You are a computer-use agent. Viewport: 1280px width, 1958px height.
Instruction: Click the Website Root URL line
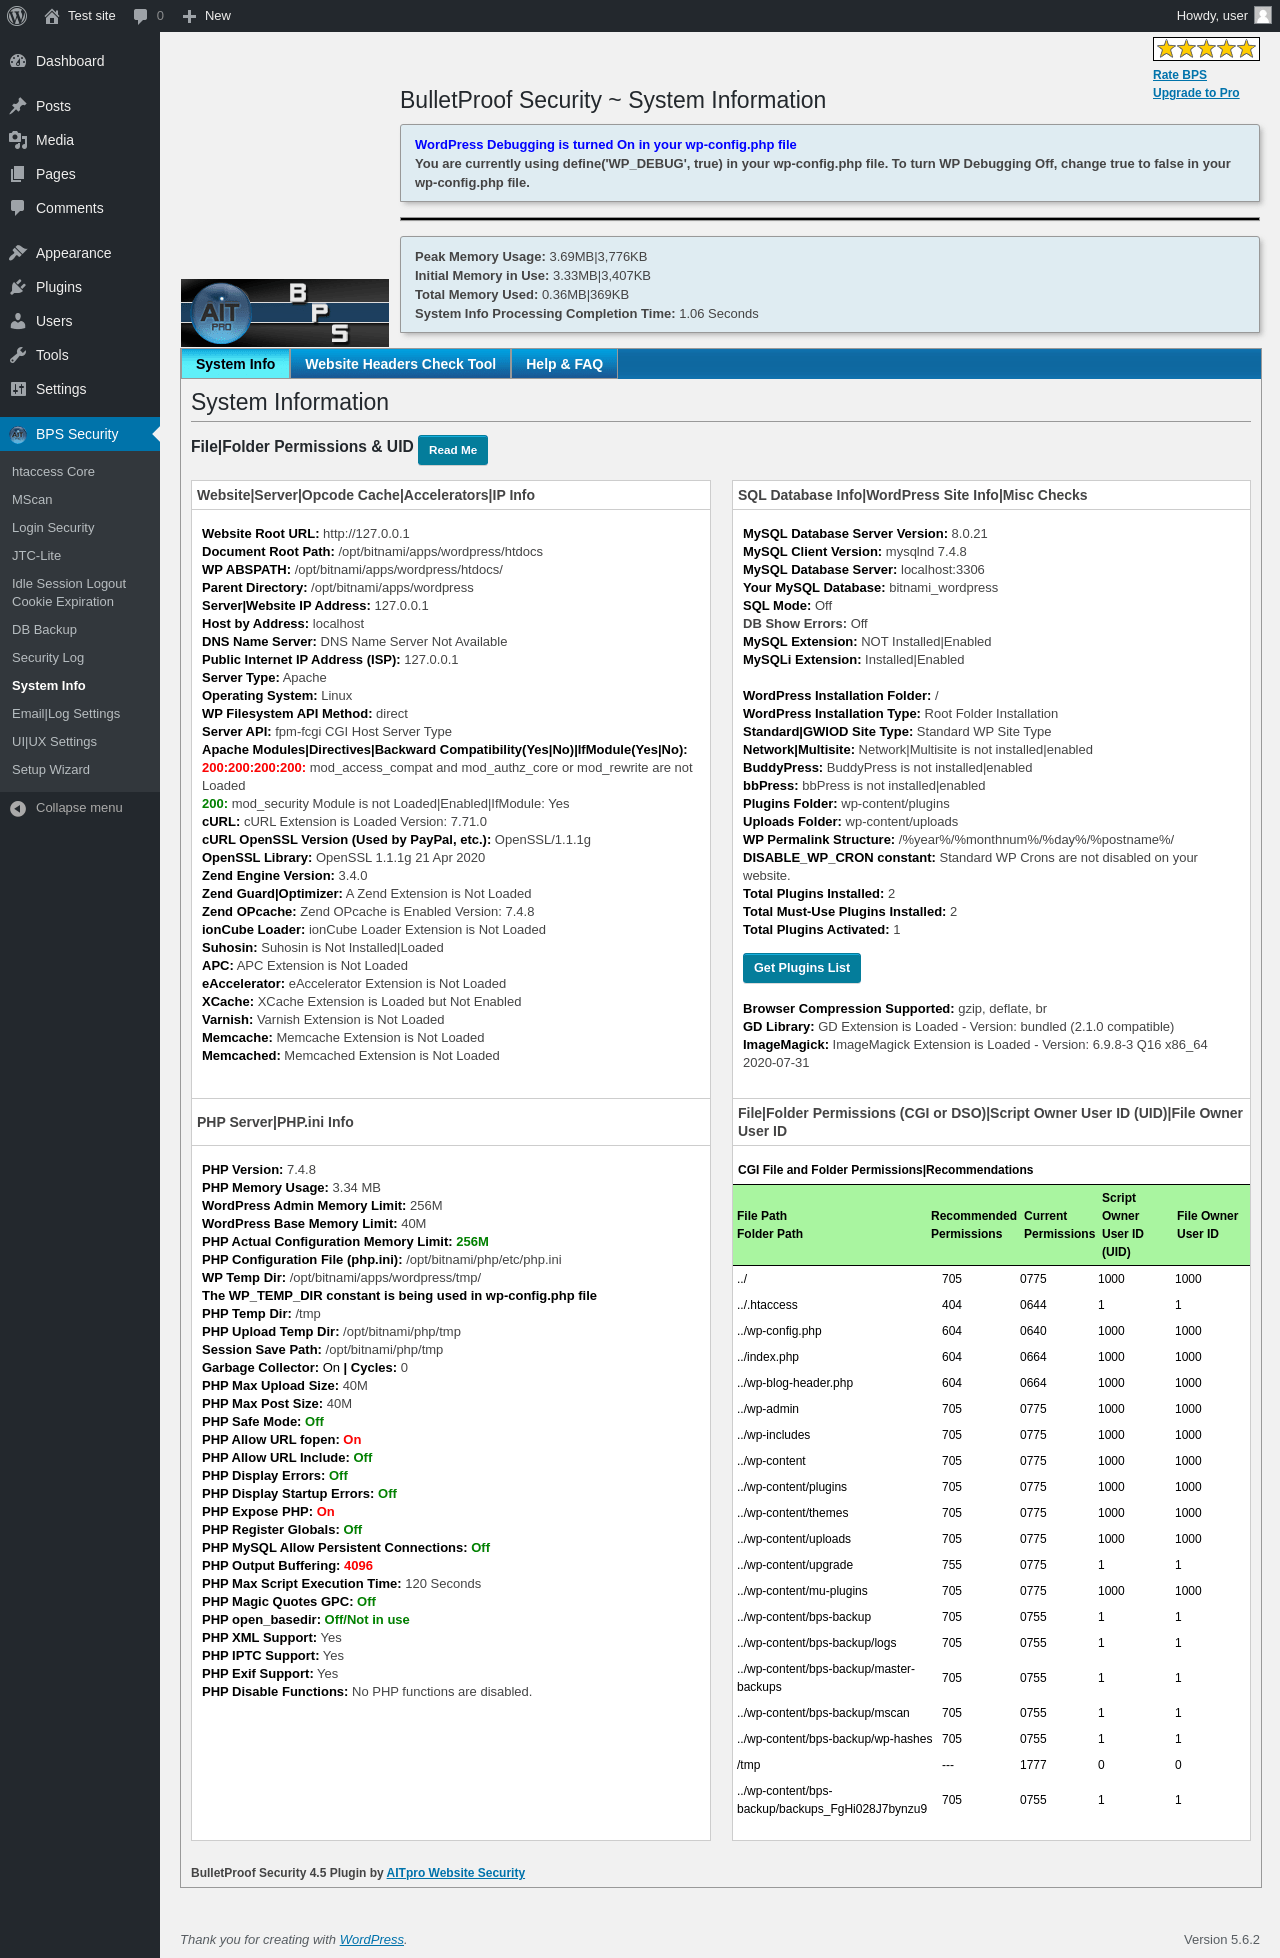click(306, 534)
